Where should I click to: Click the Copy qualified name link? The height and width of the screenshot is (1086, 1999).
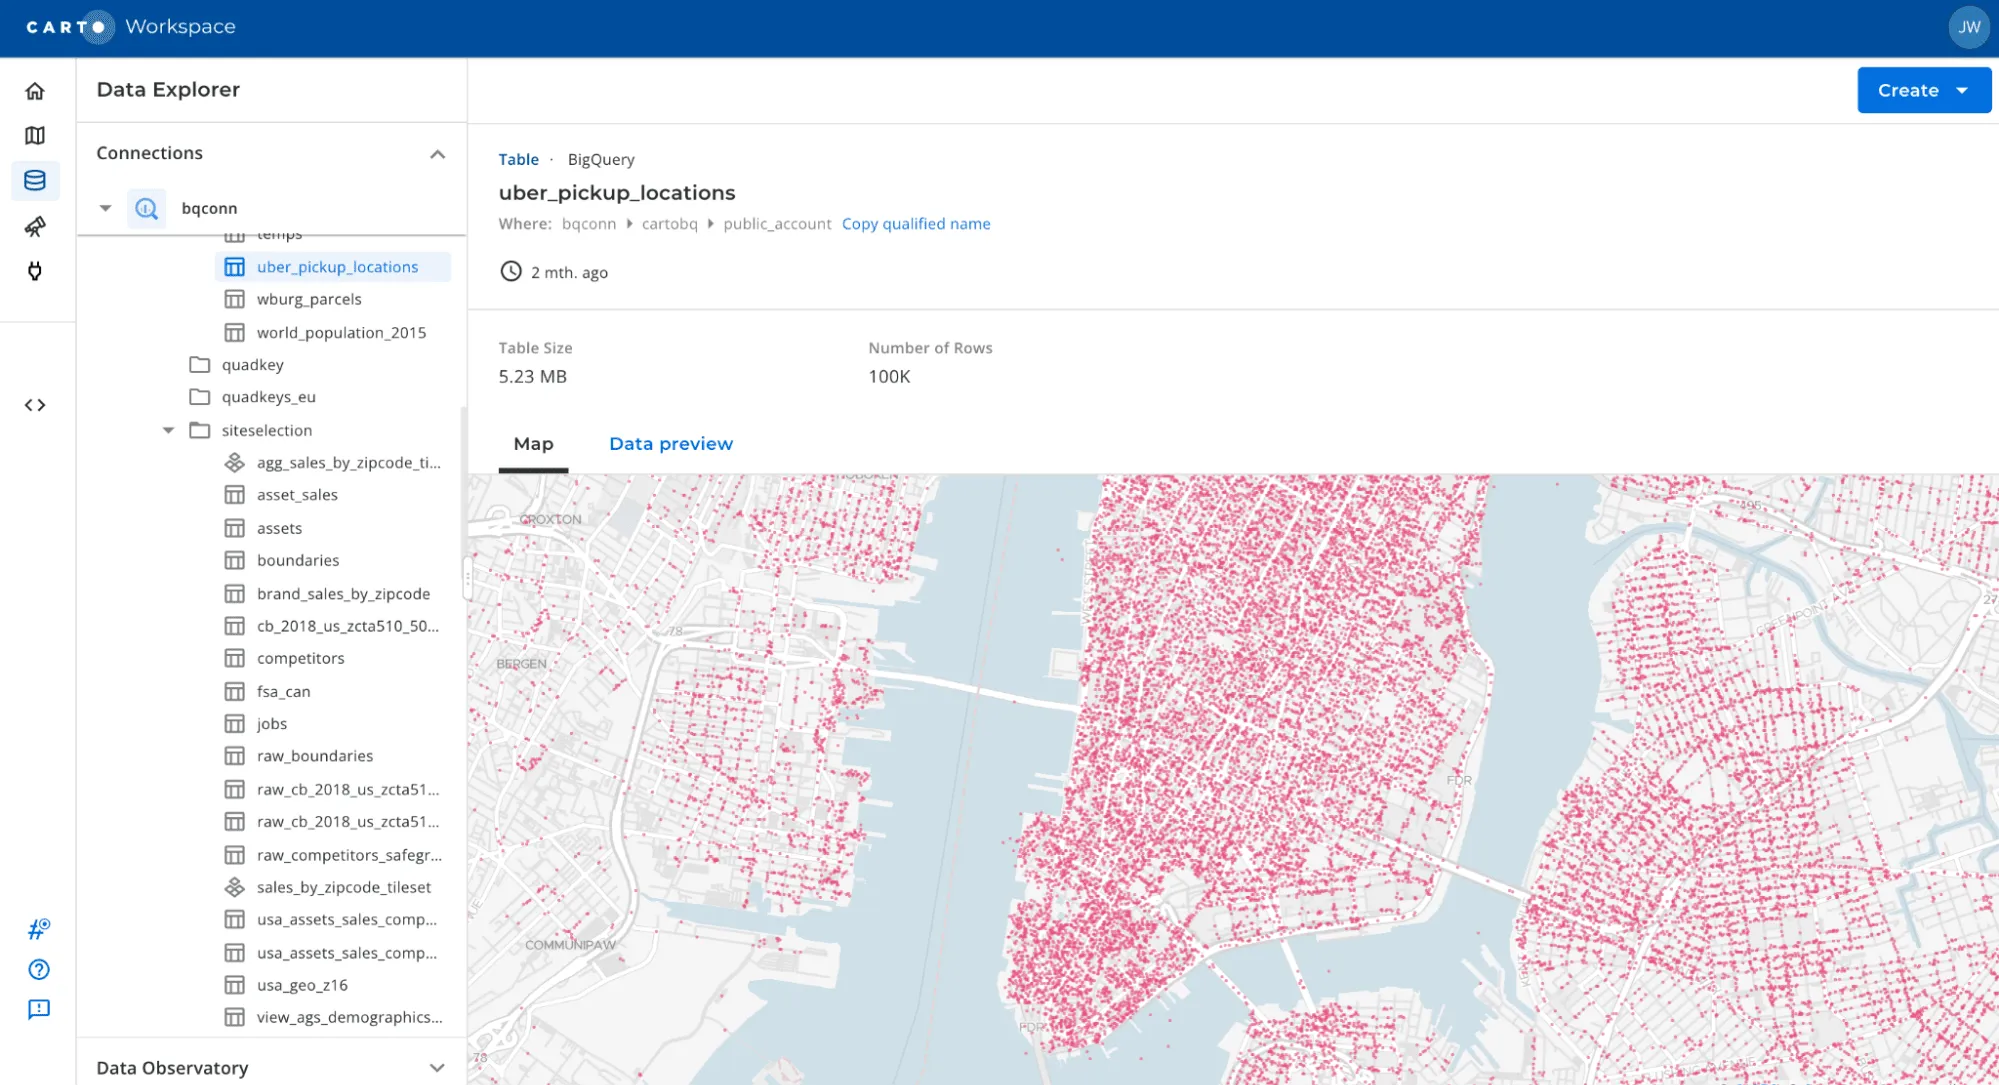915,223
